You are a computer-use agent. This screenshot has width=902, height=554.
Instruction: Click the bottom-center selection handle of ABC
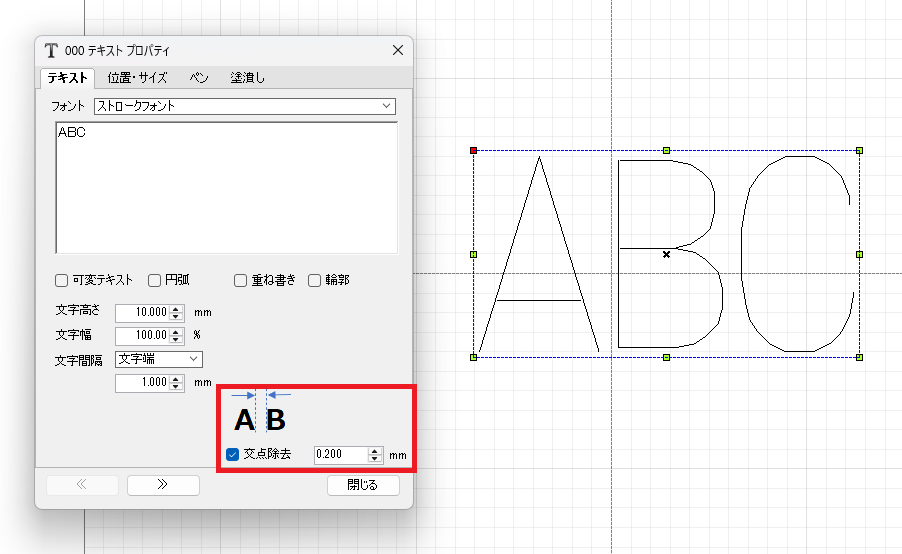pos(666,358)
